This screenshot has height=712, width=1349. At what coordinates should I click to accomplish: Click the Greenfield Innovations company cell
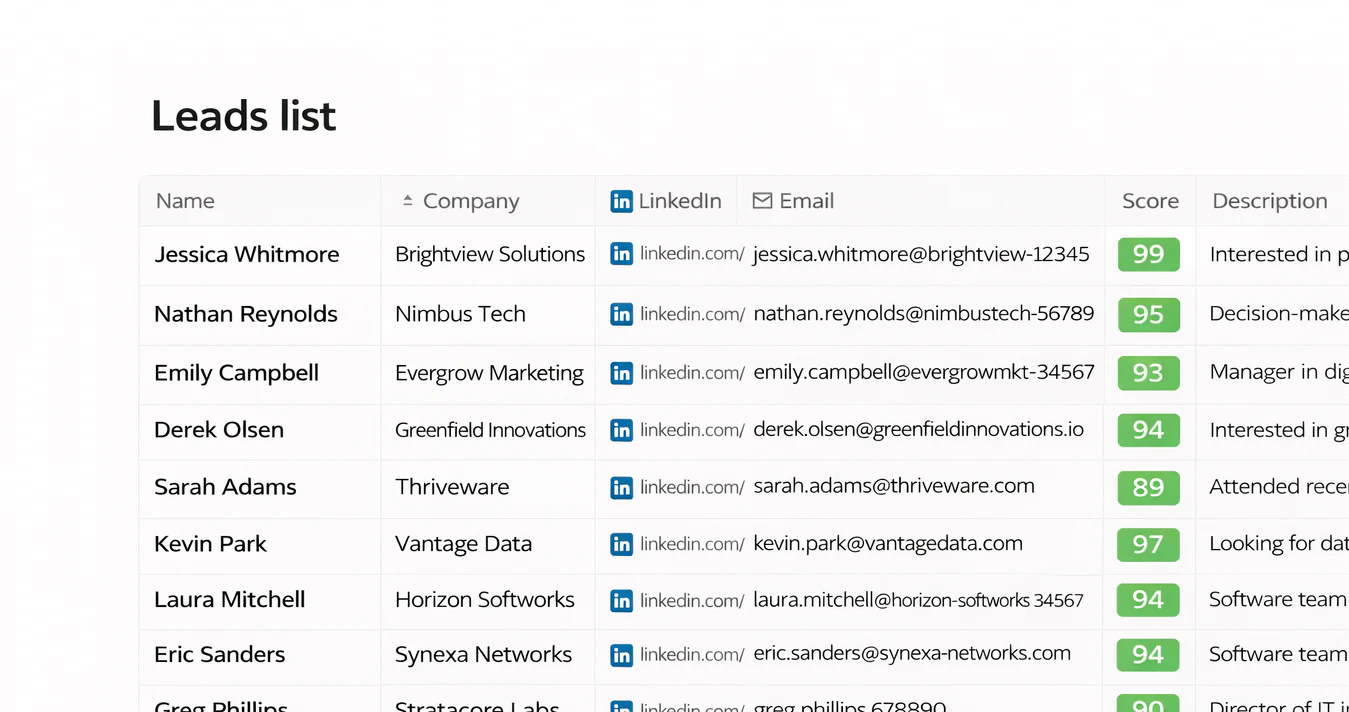coord(490,430)
